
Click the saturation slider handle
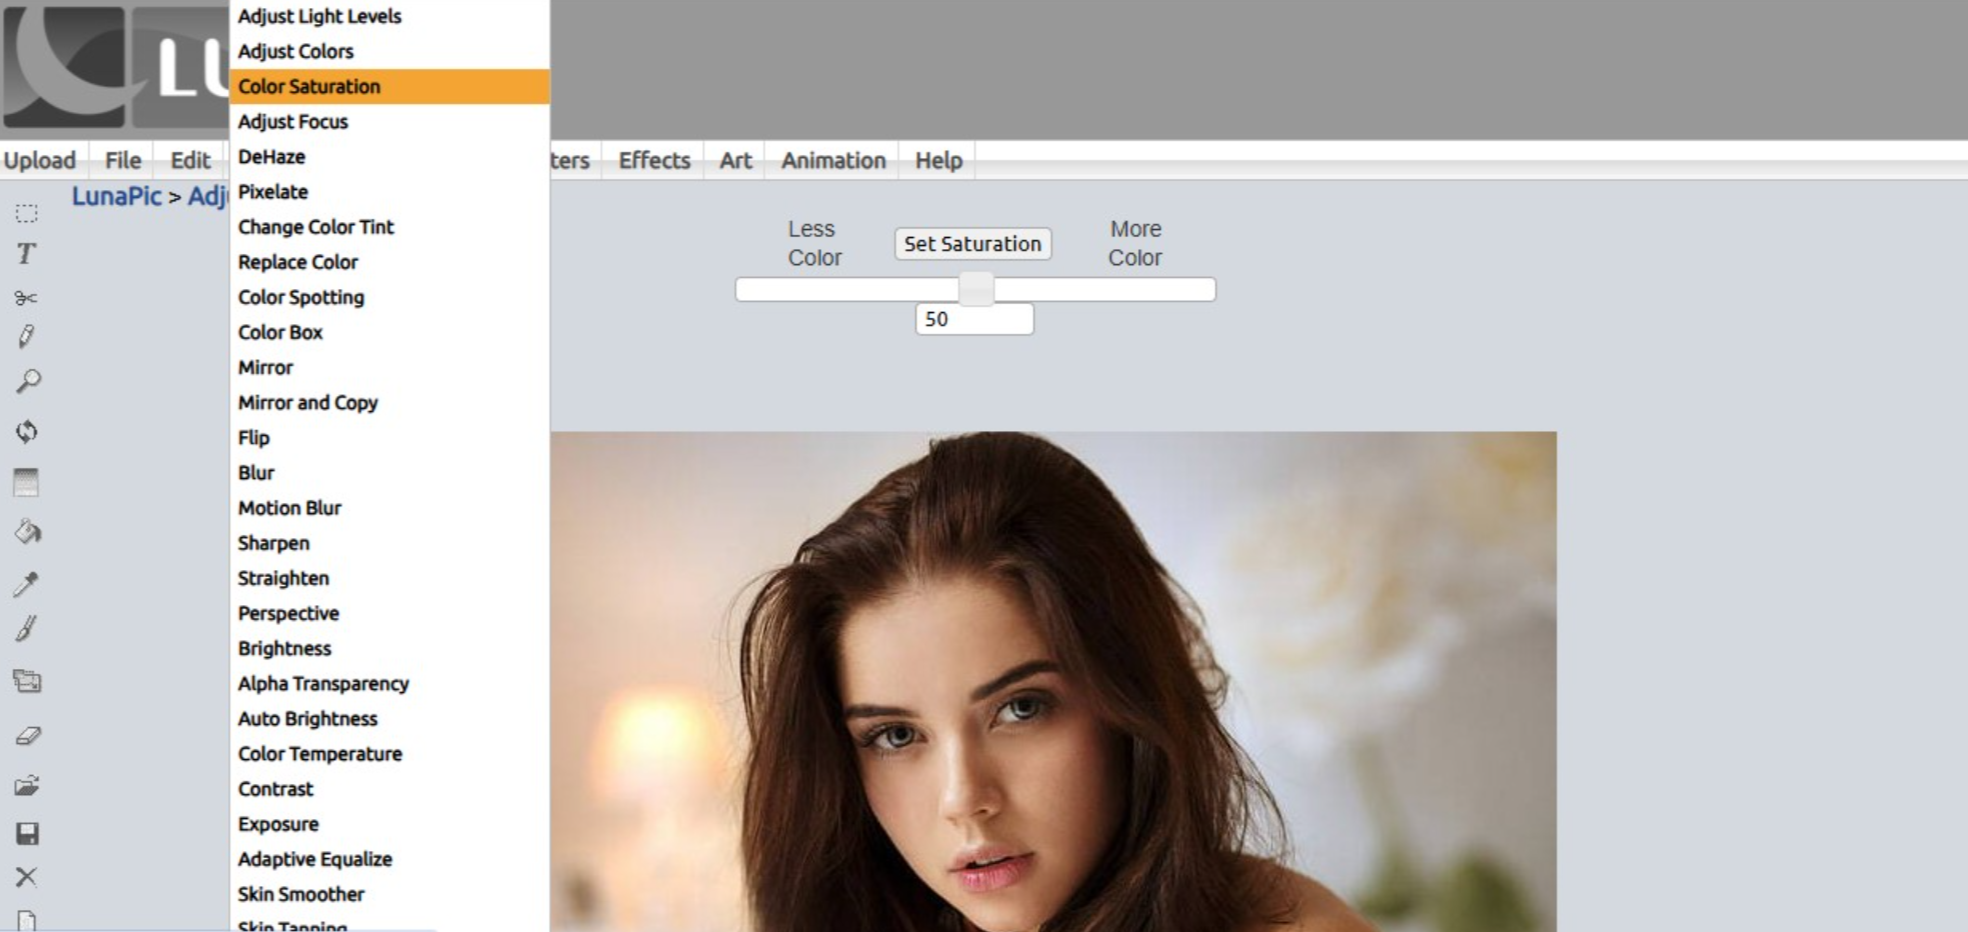pos(976,289)
